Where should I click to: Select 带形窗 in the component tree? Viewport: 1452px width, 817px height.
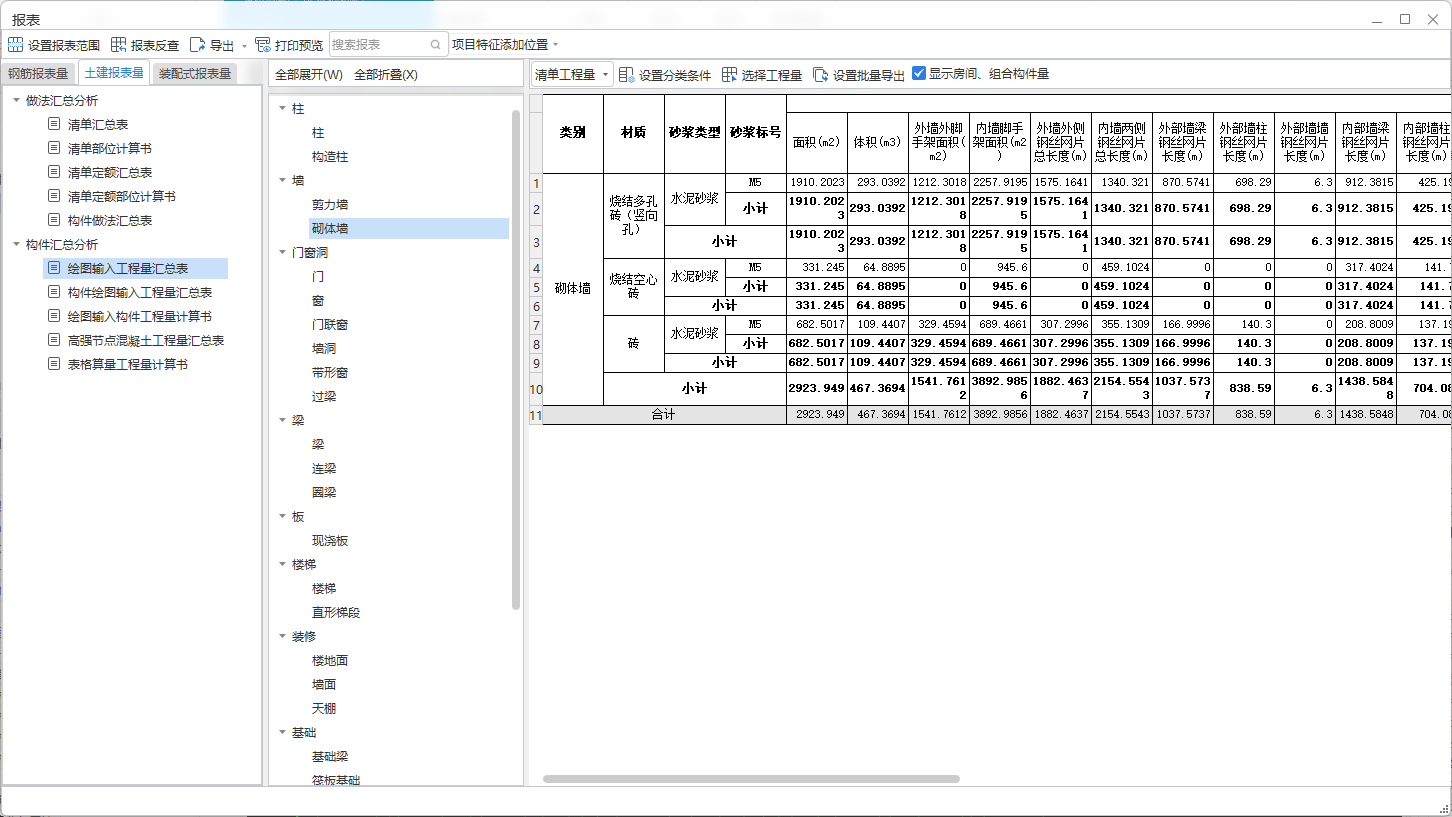coord(330,372)
